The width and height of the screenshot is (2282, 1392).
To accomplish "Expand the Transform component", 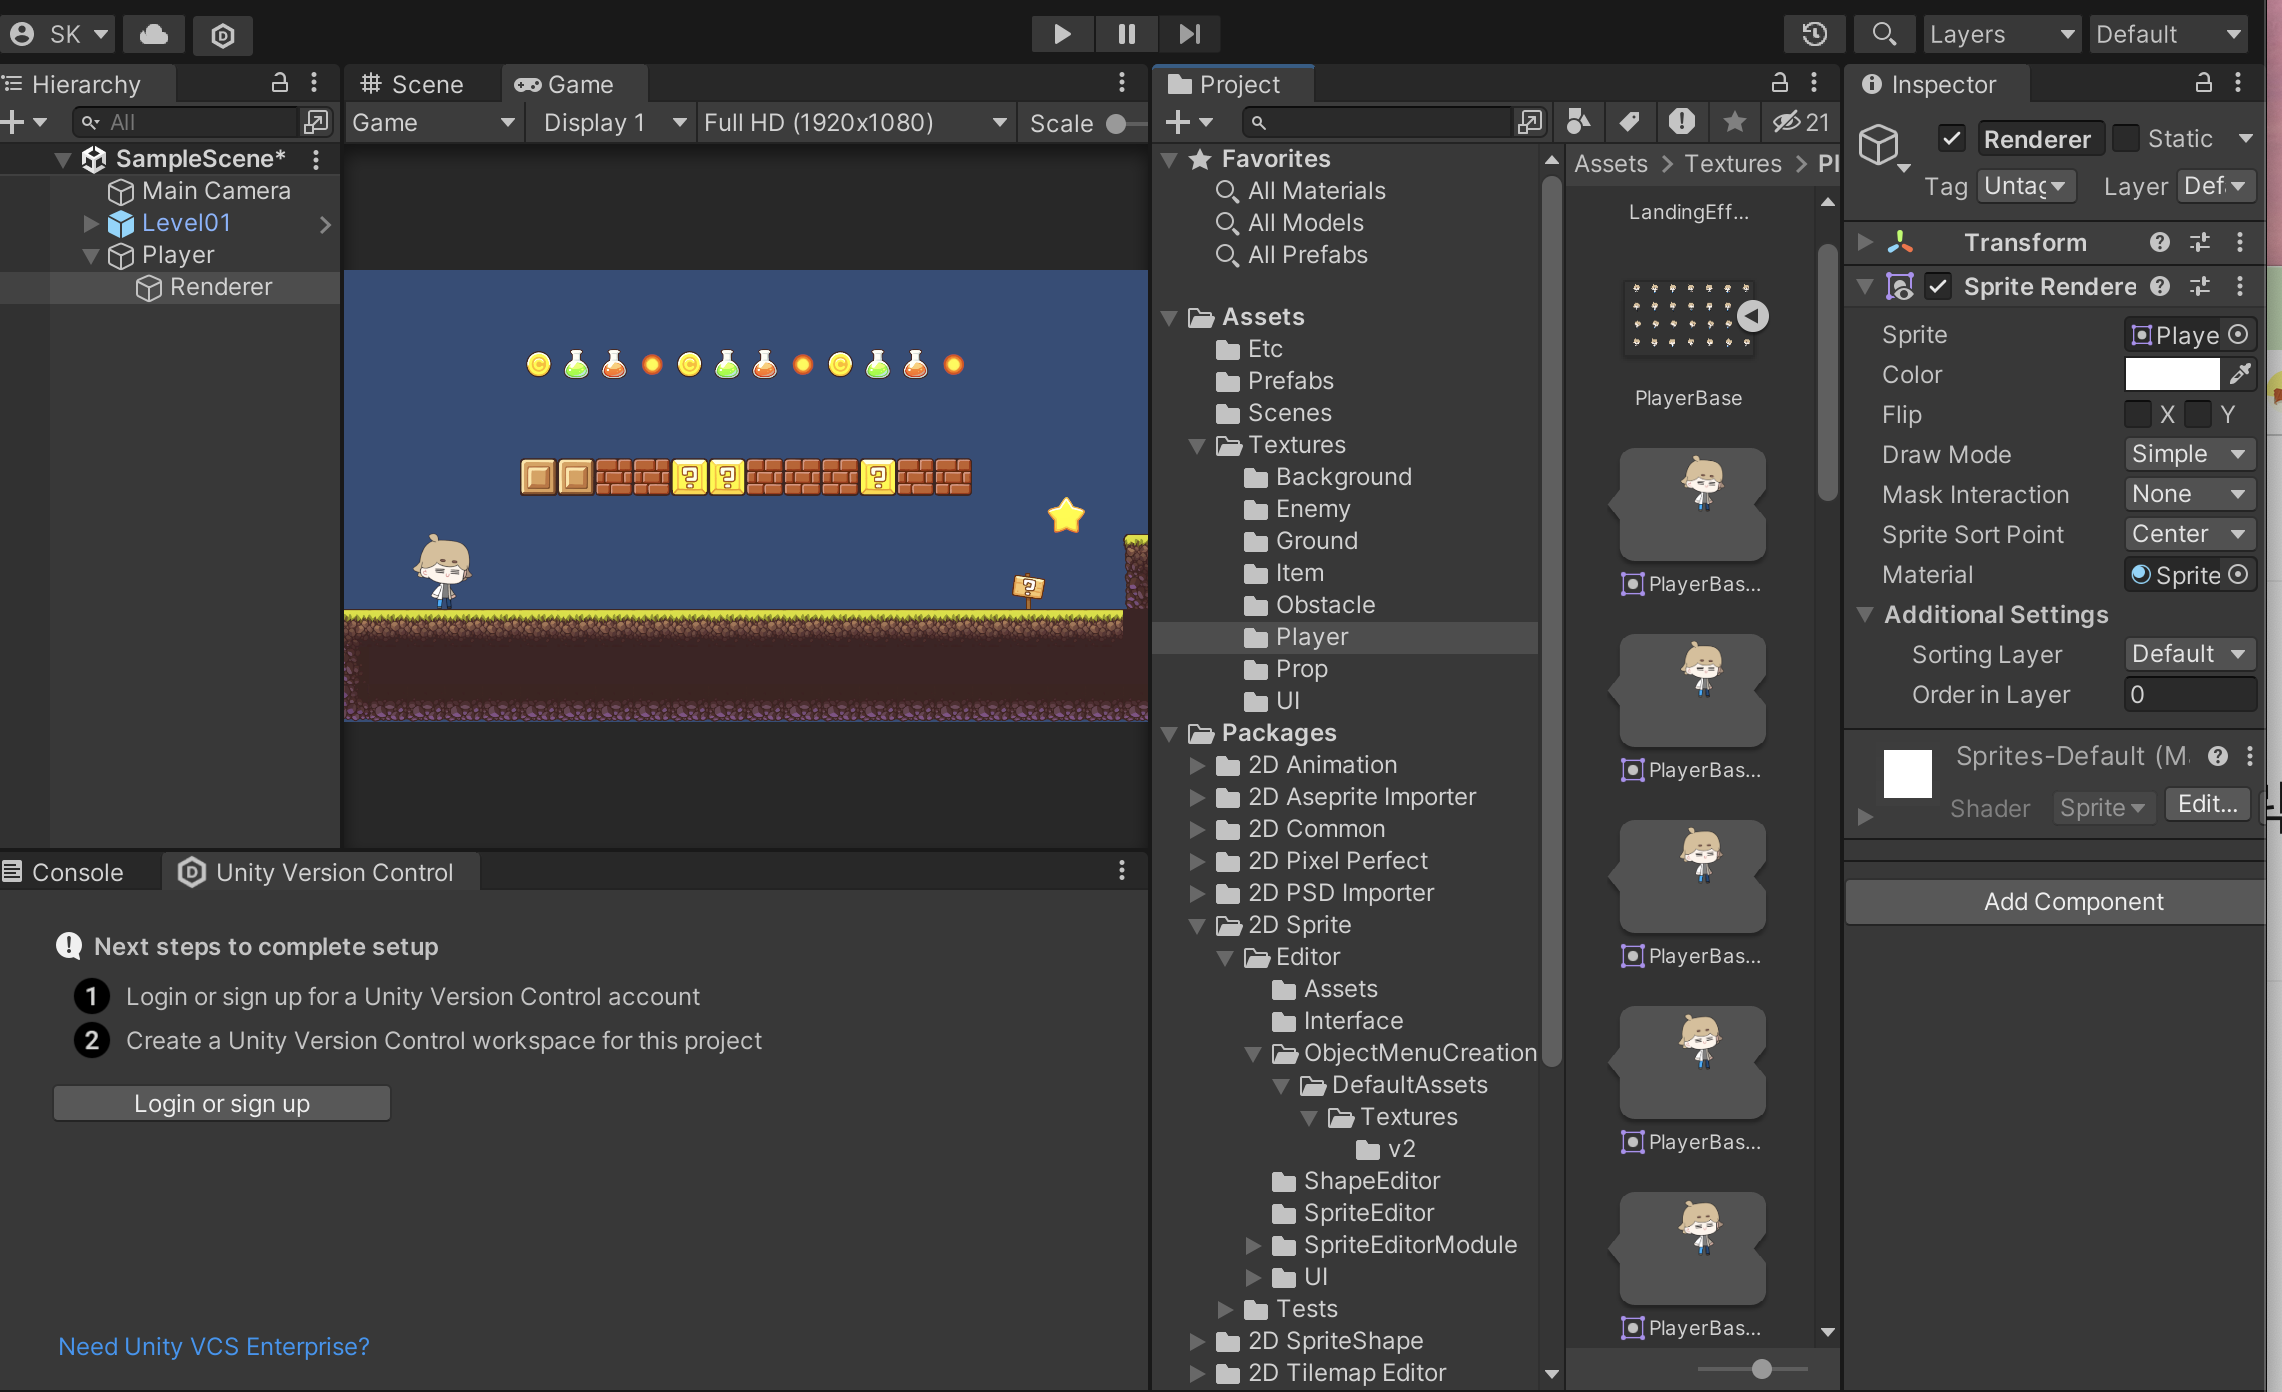I will pyautogui.click(x=1865, y=242).
